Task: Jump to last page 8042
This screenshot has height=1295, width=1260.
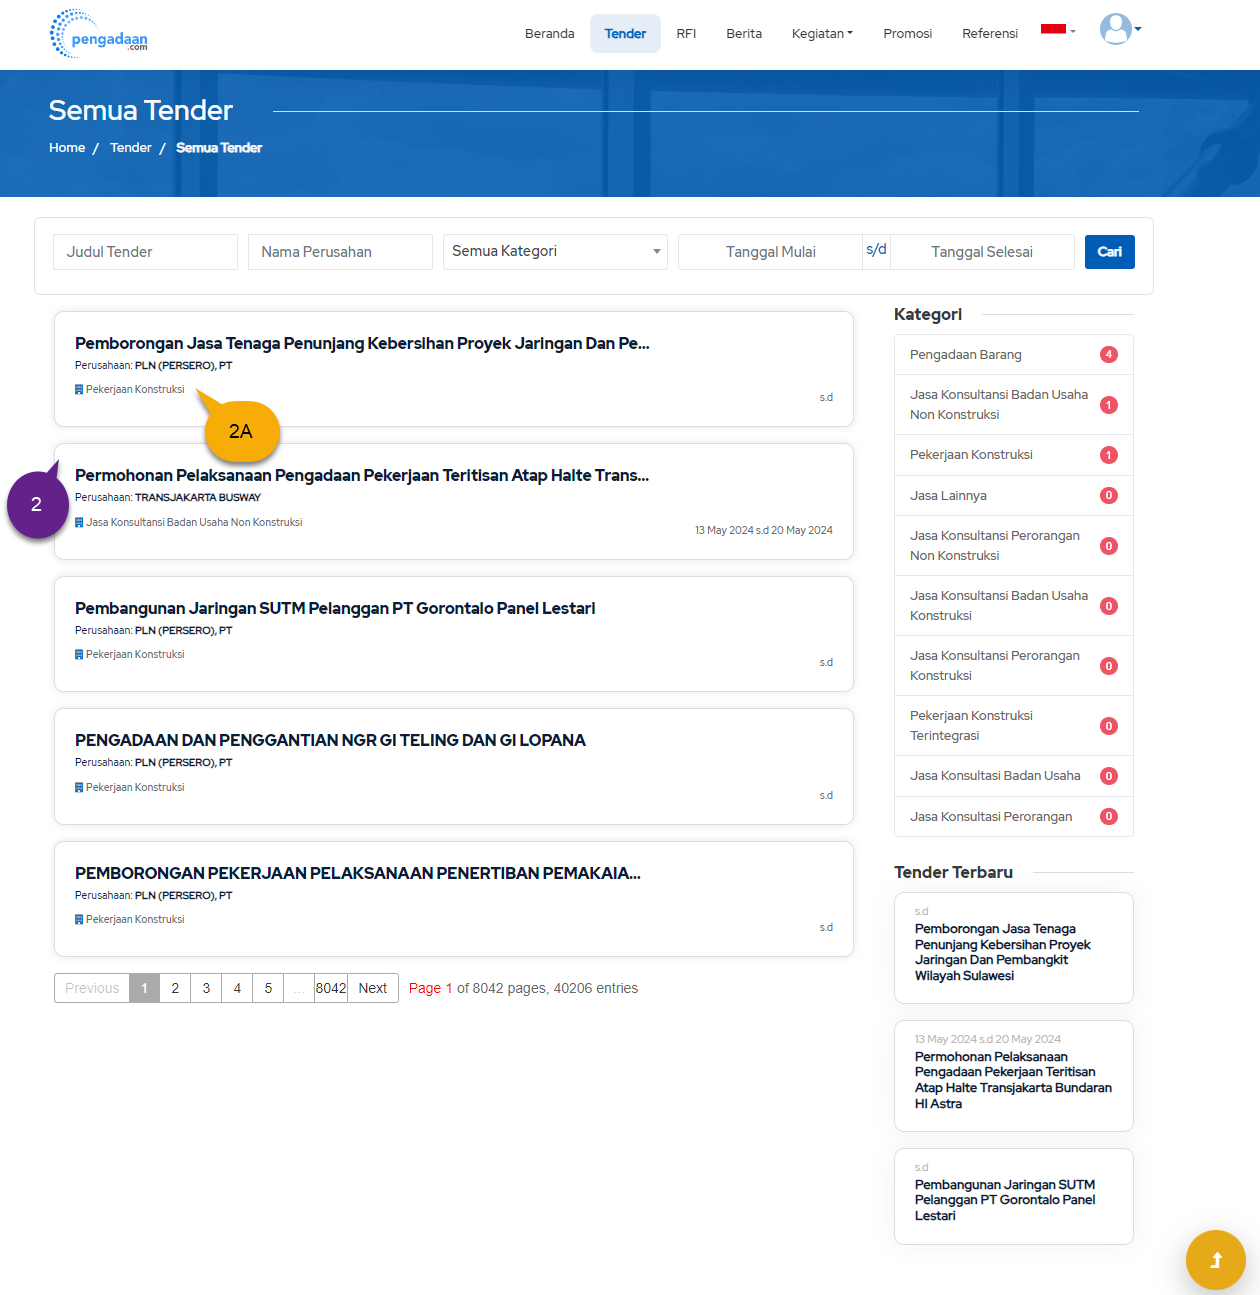Action: pyautogui.click(x=331, y=988)
